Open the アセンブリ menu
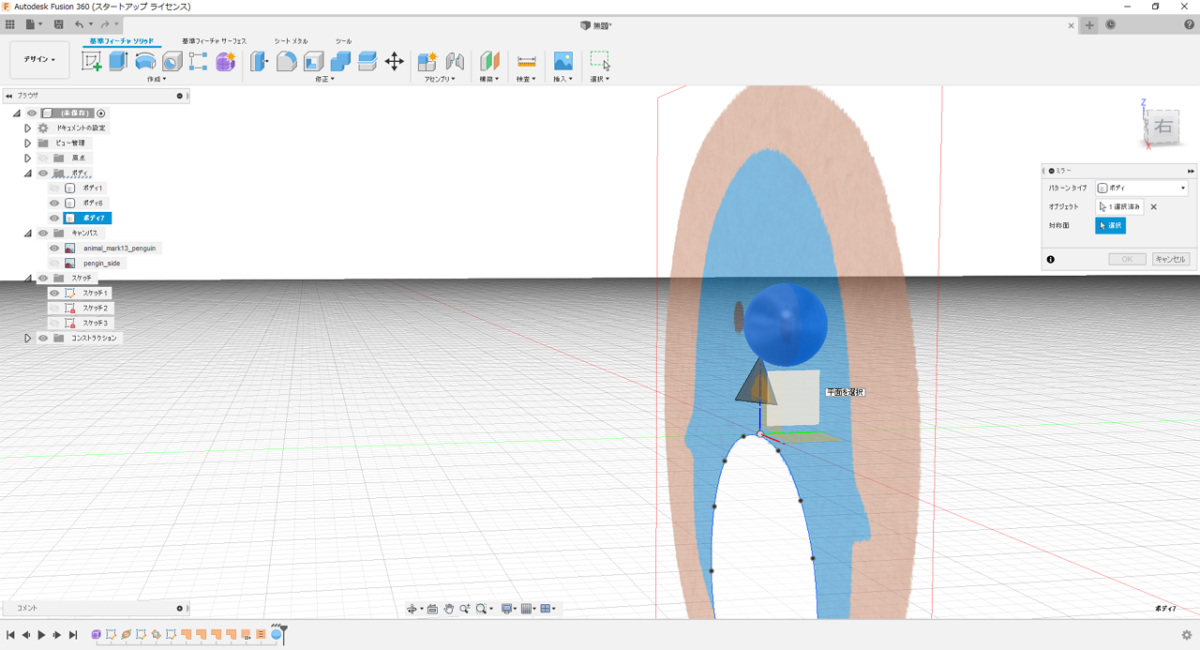The image size is (1200, 650). [x=440, y=79]
